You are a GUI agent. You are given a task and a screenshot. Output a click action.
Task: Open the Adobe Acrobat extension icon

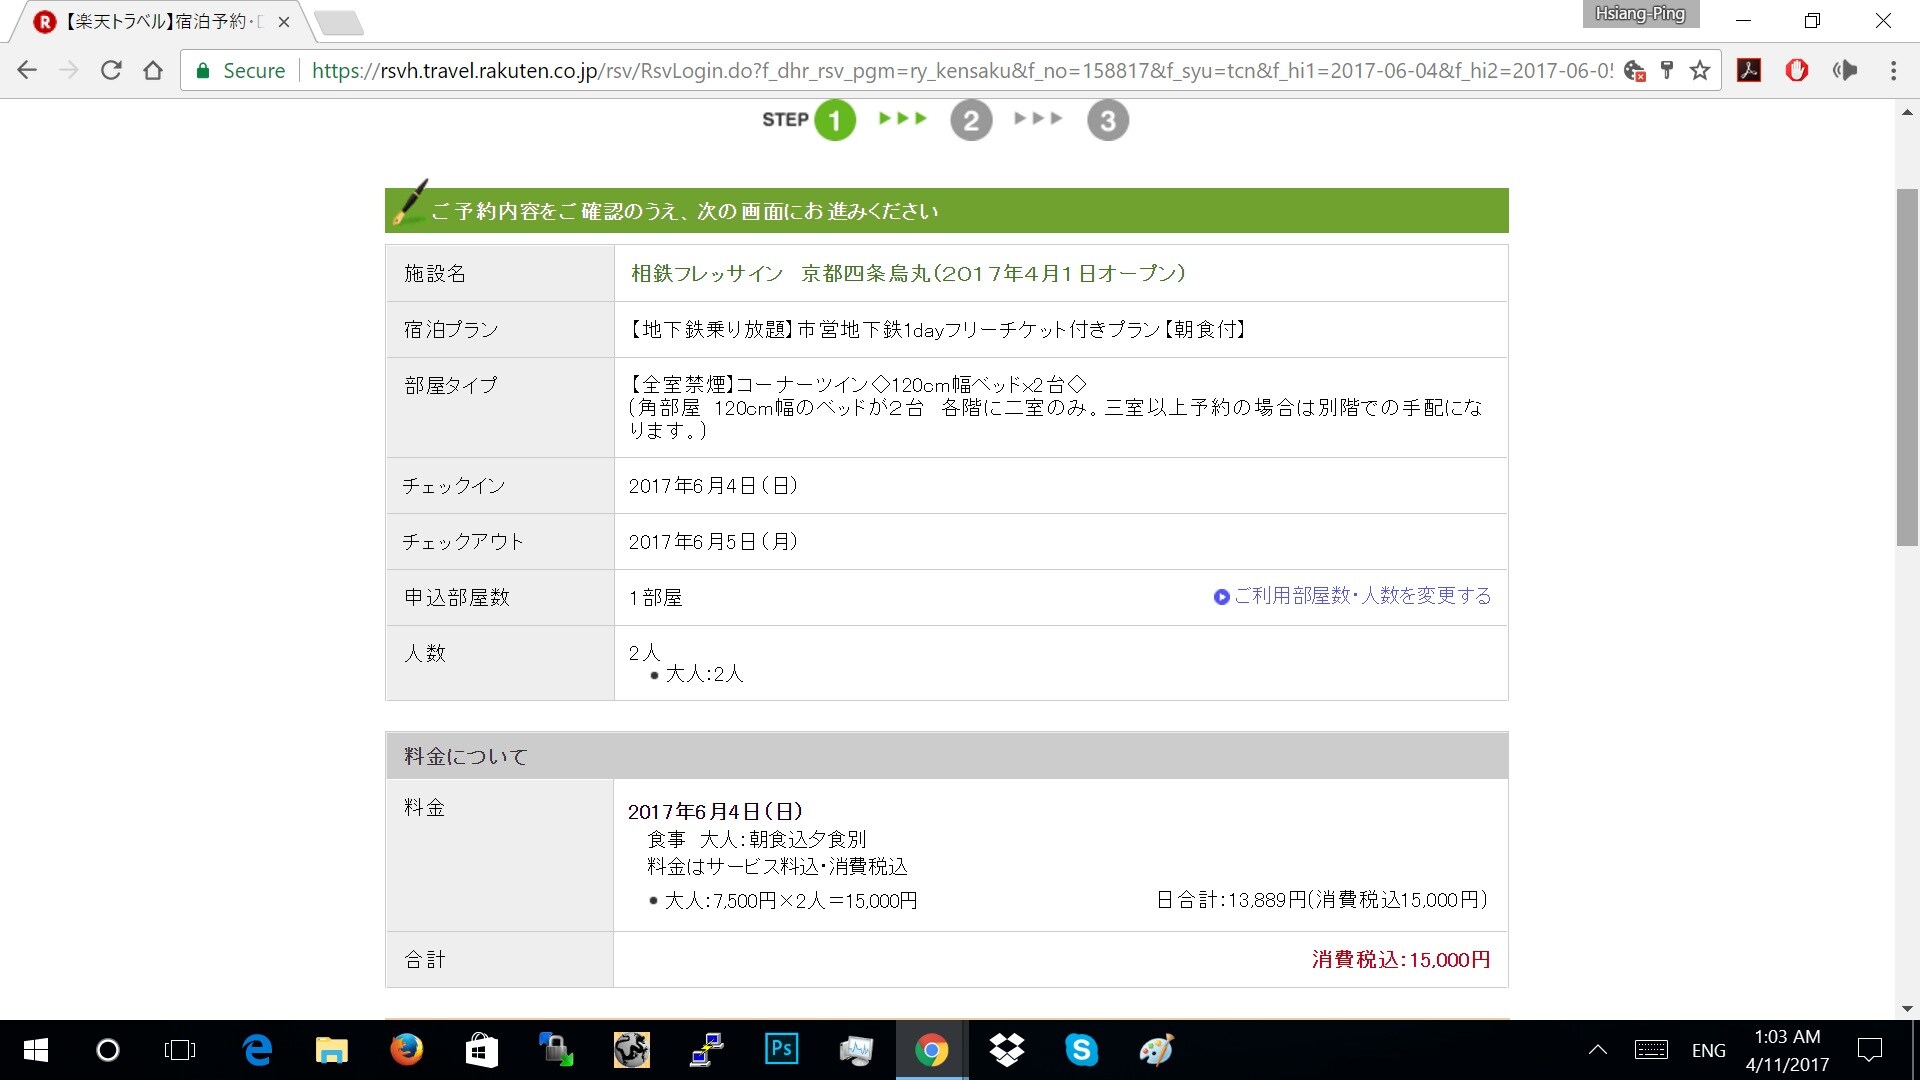click(x=1749, y=70)
